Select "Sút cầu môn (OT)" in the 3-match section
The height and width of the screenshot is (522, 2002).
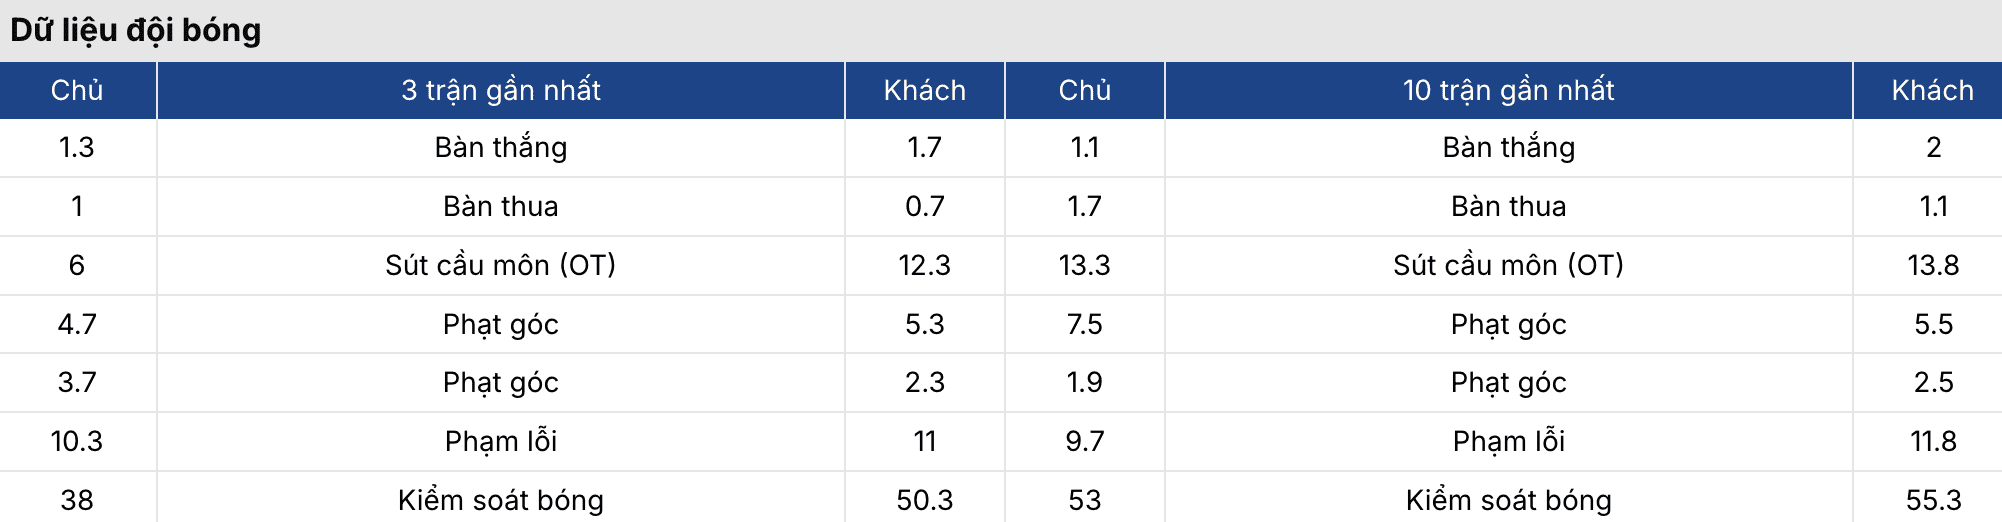coord(501,265)
